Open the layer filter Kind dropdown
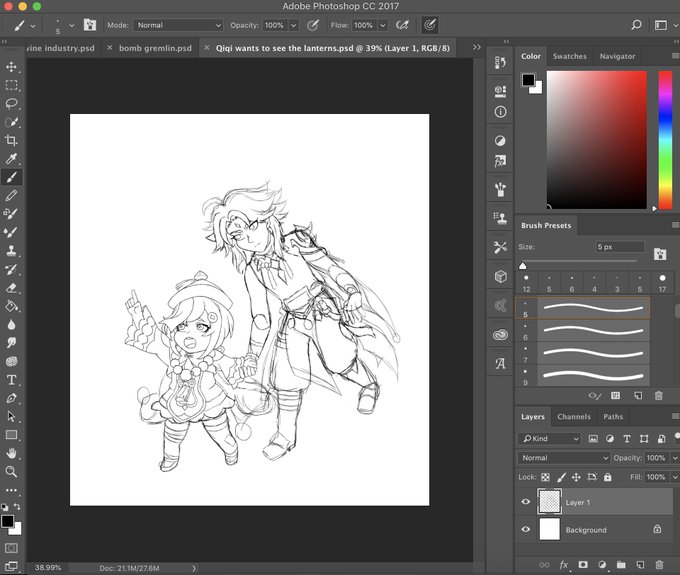The image size is (680, 575). [x=549, y=438]
